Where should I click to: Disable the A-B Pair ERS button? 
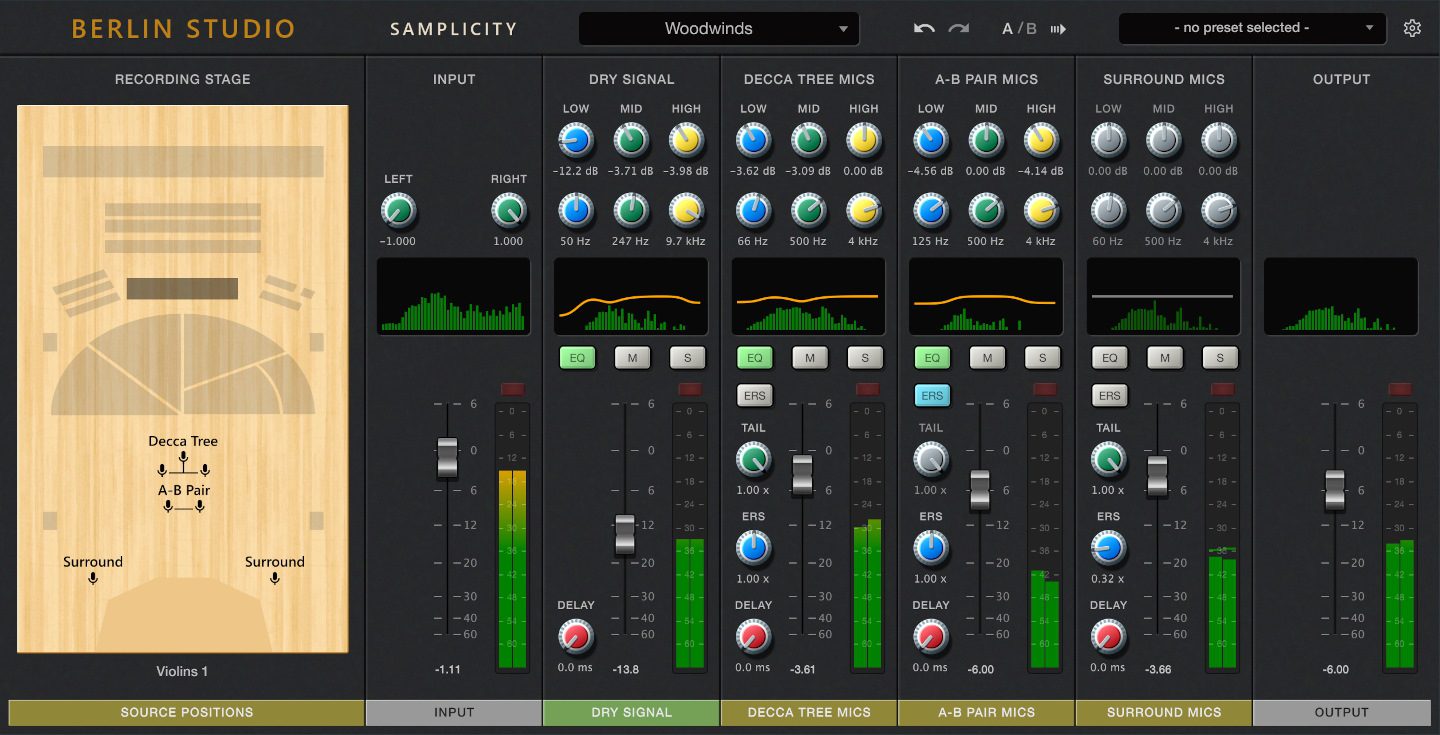click(932, 396)
